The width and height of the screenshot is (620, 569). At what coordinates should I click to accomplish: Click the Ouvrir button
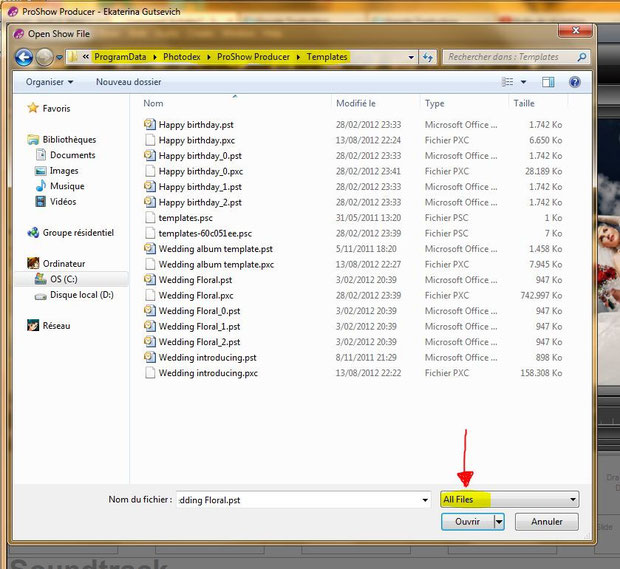pos(467,522)
